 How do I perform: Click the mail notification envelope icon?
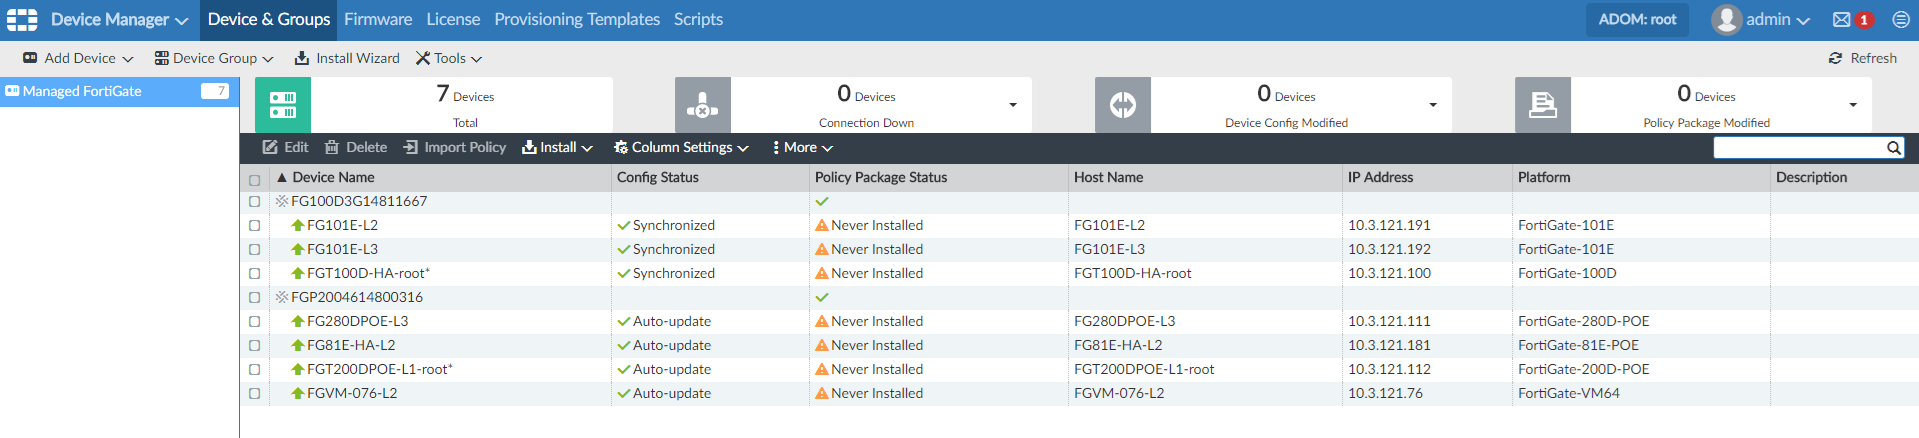coord(1841,20)
